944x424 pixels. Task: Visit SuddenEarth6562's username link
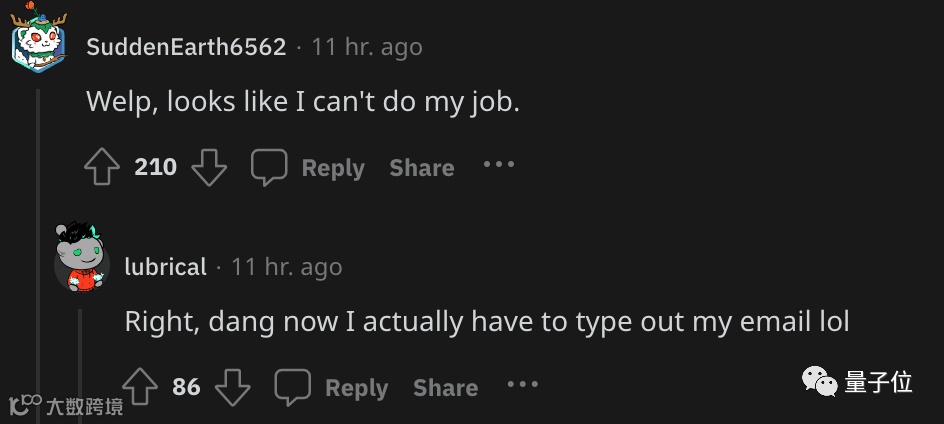[186, 47]
